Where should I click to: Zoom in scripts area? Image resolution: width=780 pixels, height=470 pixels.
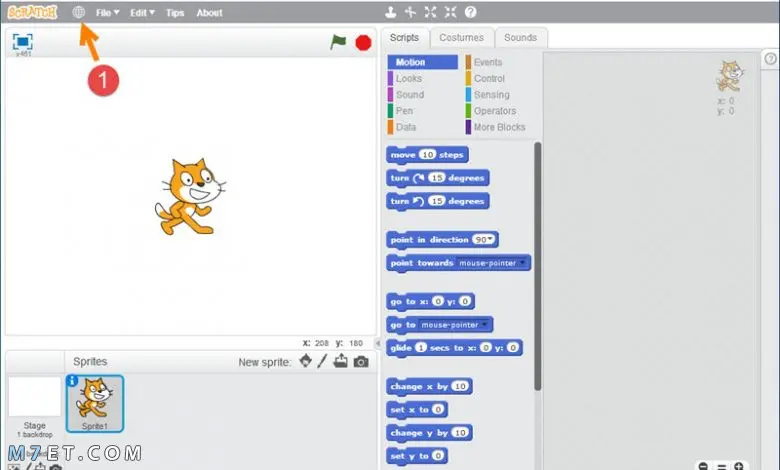(x=739, y=467)
